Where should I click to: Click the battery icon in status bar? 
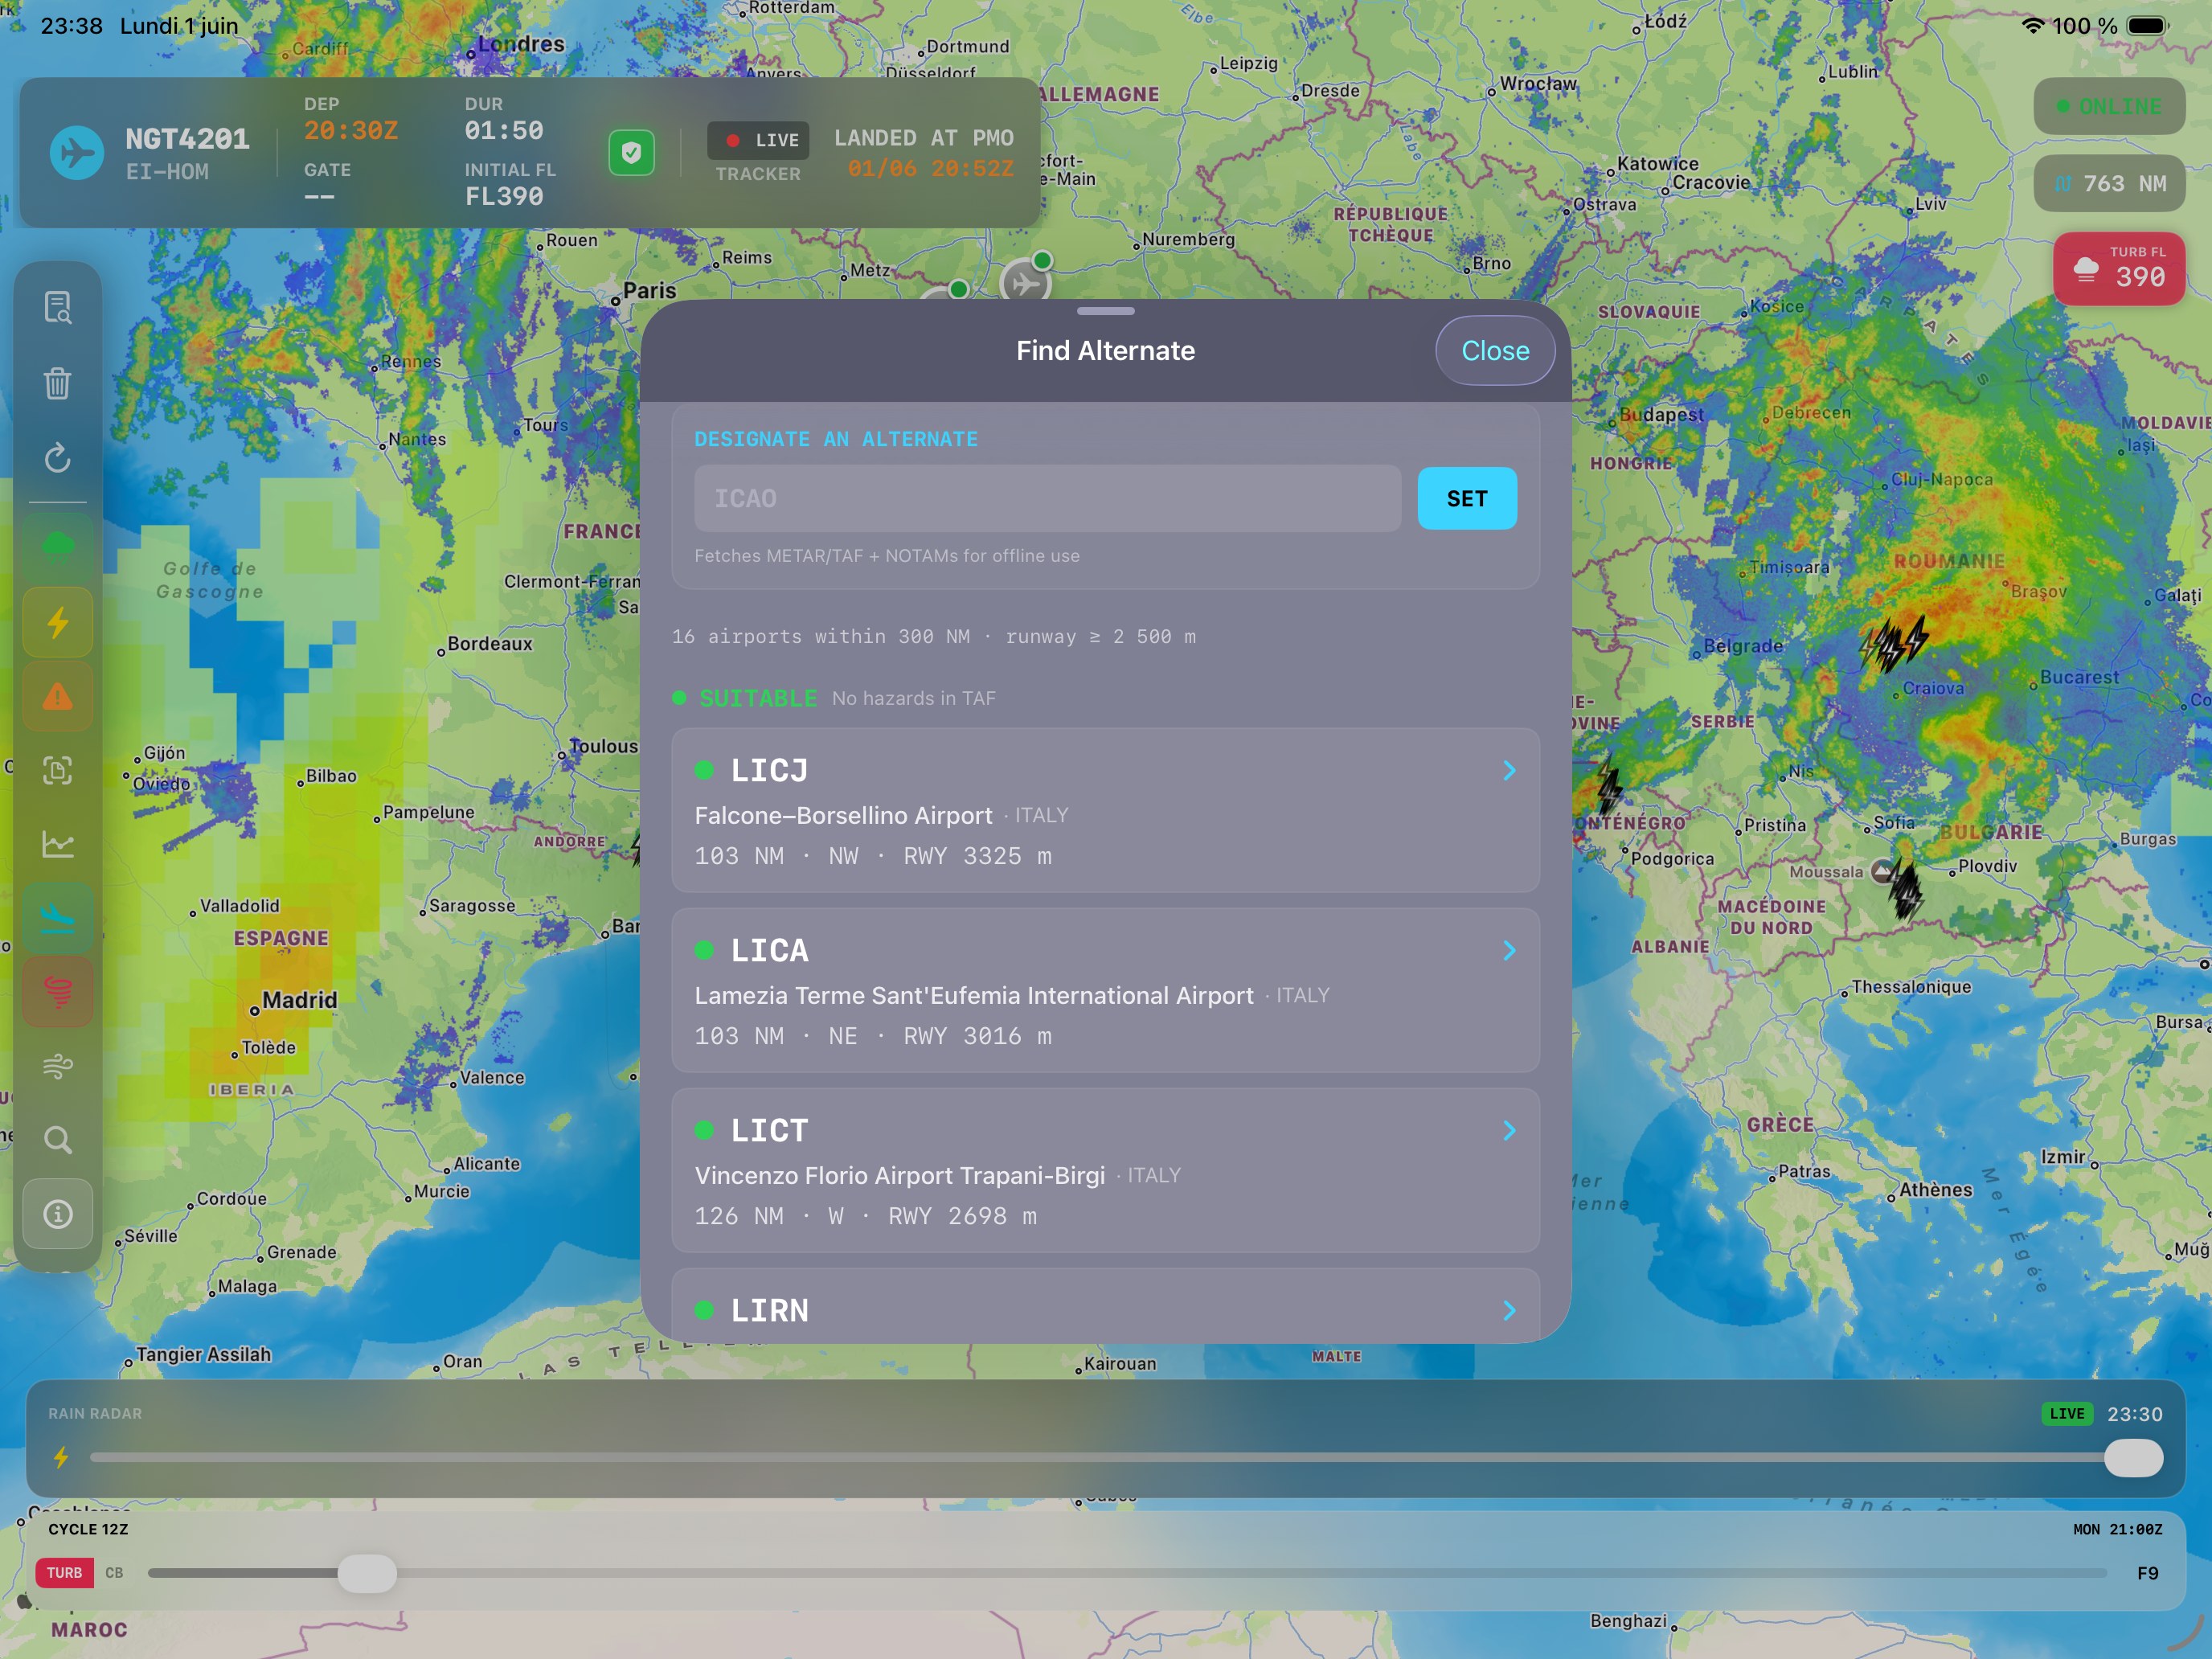click(2148, 26)
